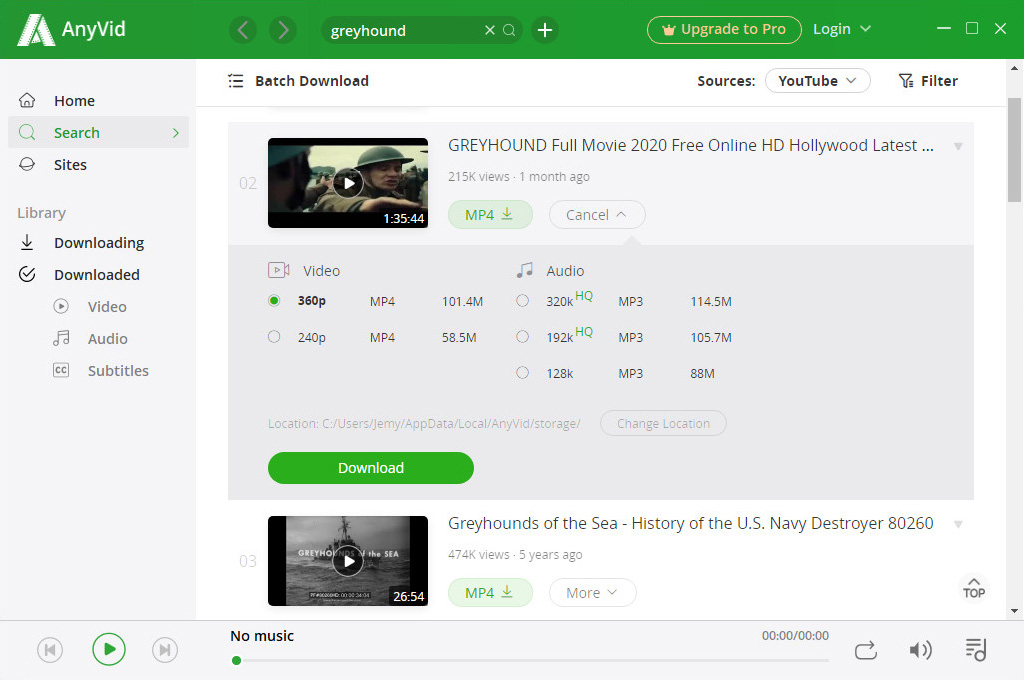Open the Login dropdown menu
The image size is (1024, 680).
click(x=841, y=29)
